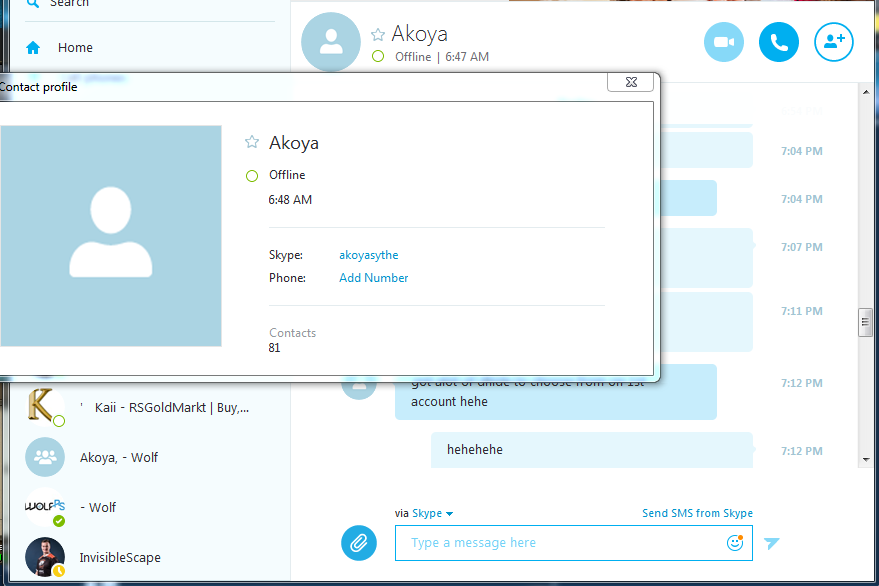Click sender avatar beside 'account hehe' message

pyautogui.click(x=359, y=390)
